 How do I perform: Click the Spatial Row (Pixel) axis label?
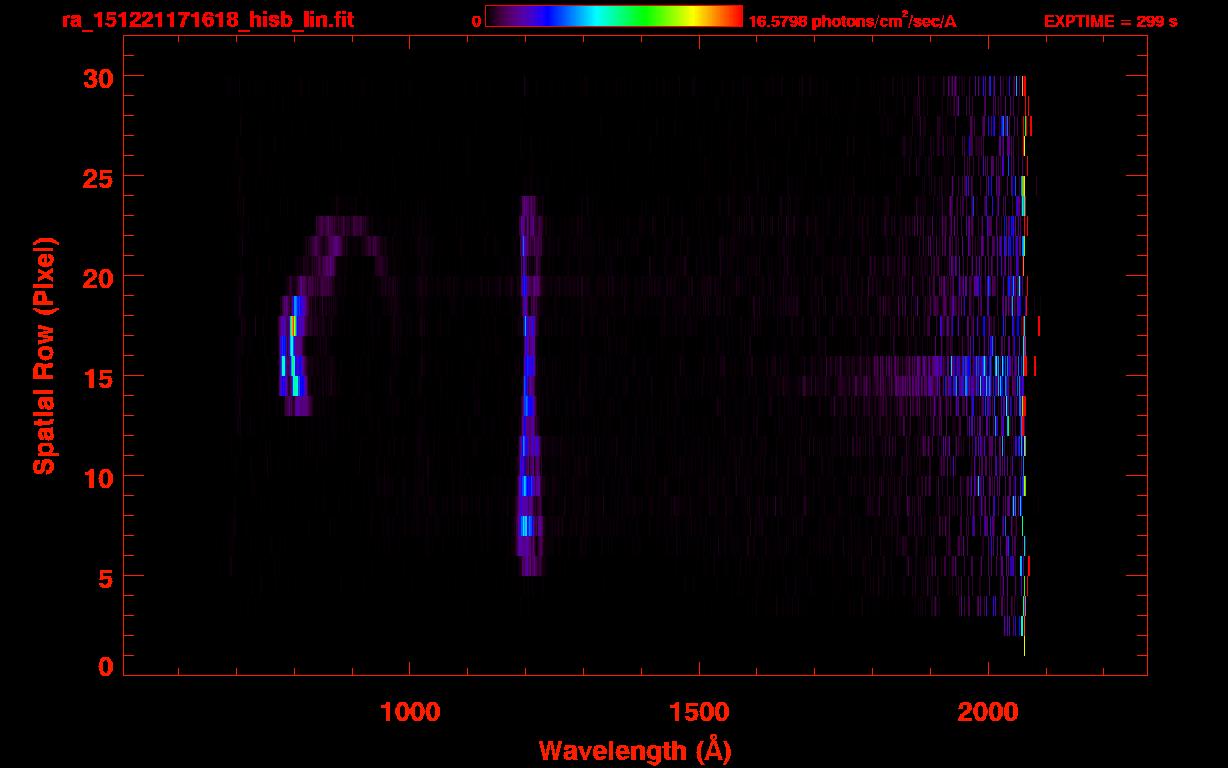[44, 356]
